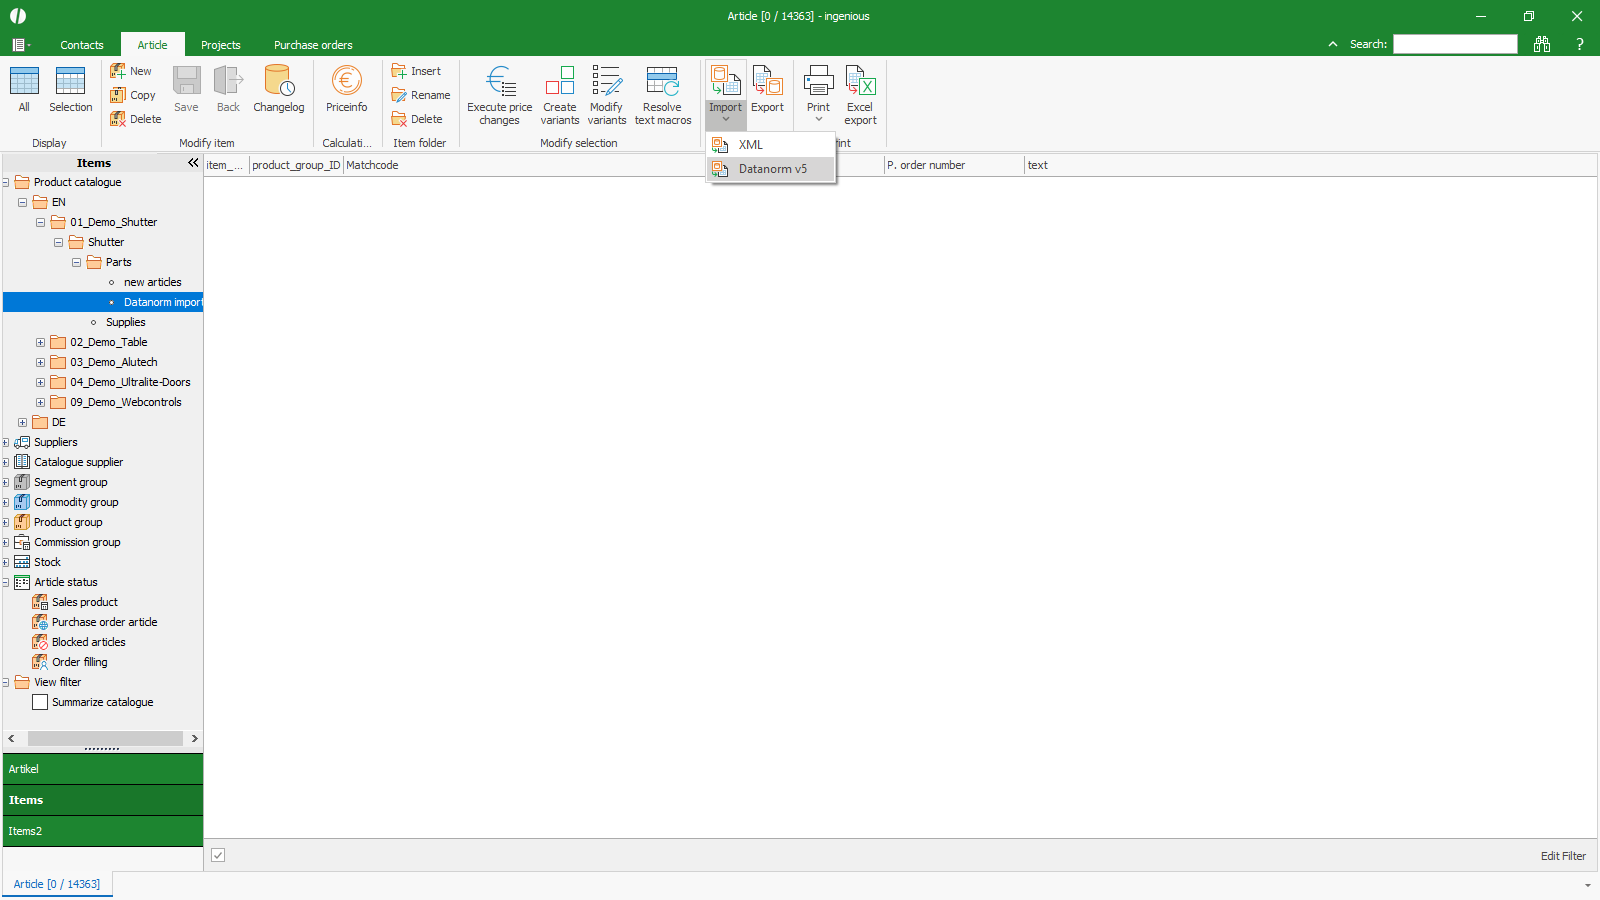
Task: Expand the 02_Demo_Table folder
Action: point(41,342)
